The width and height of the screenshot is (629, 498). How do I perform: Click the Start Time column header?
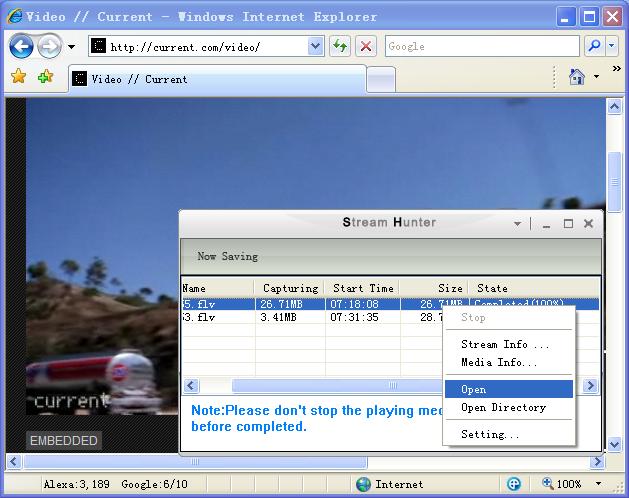(363, 288)
